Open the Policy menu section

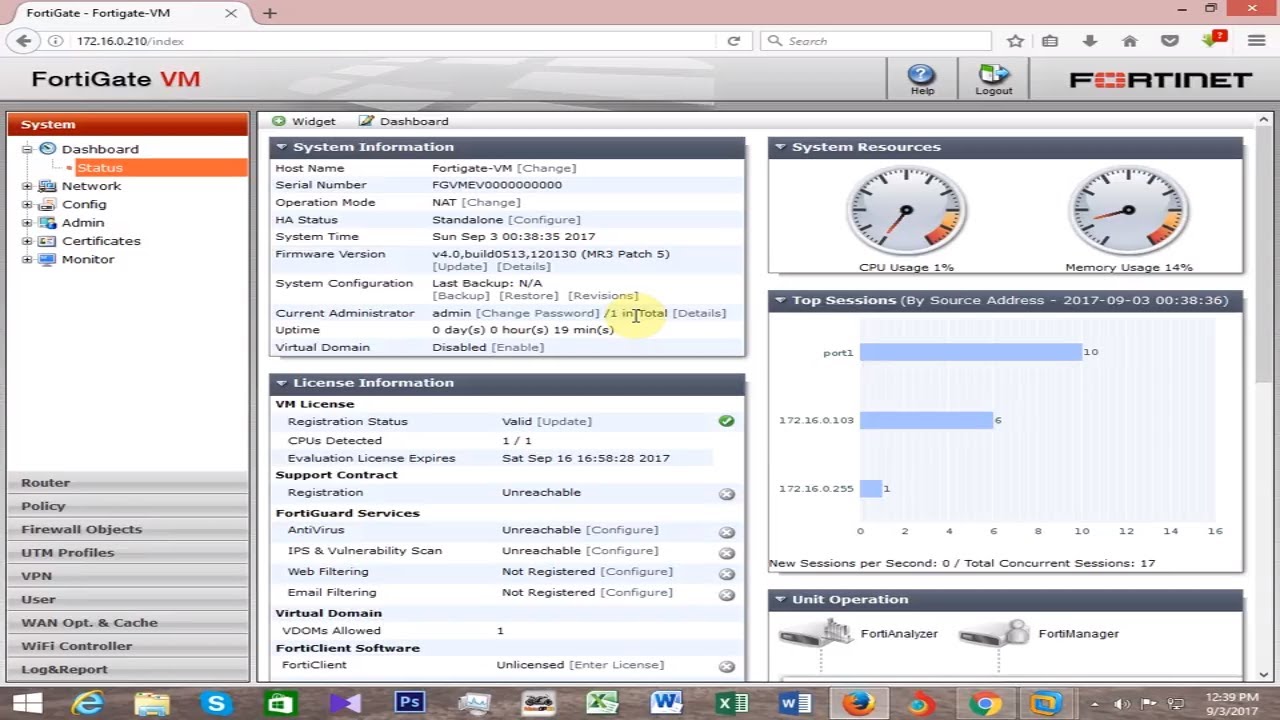(127, 506)
